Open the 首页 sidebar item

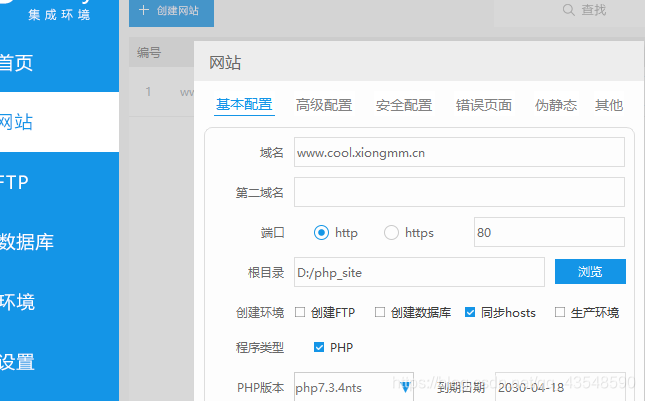click(x=59, y=63)
